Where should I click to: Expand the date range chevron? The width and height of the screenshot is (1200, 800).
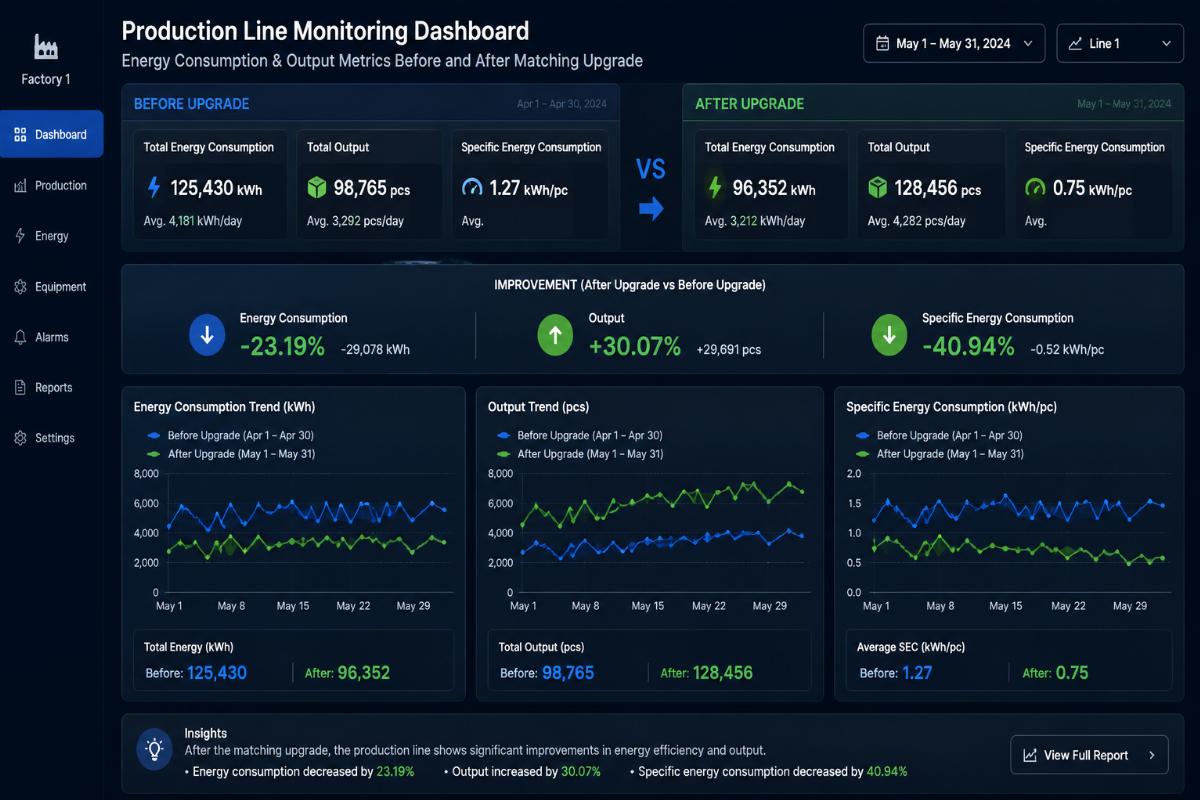point(1028,43)
